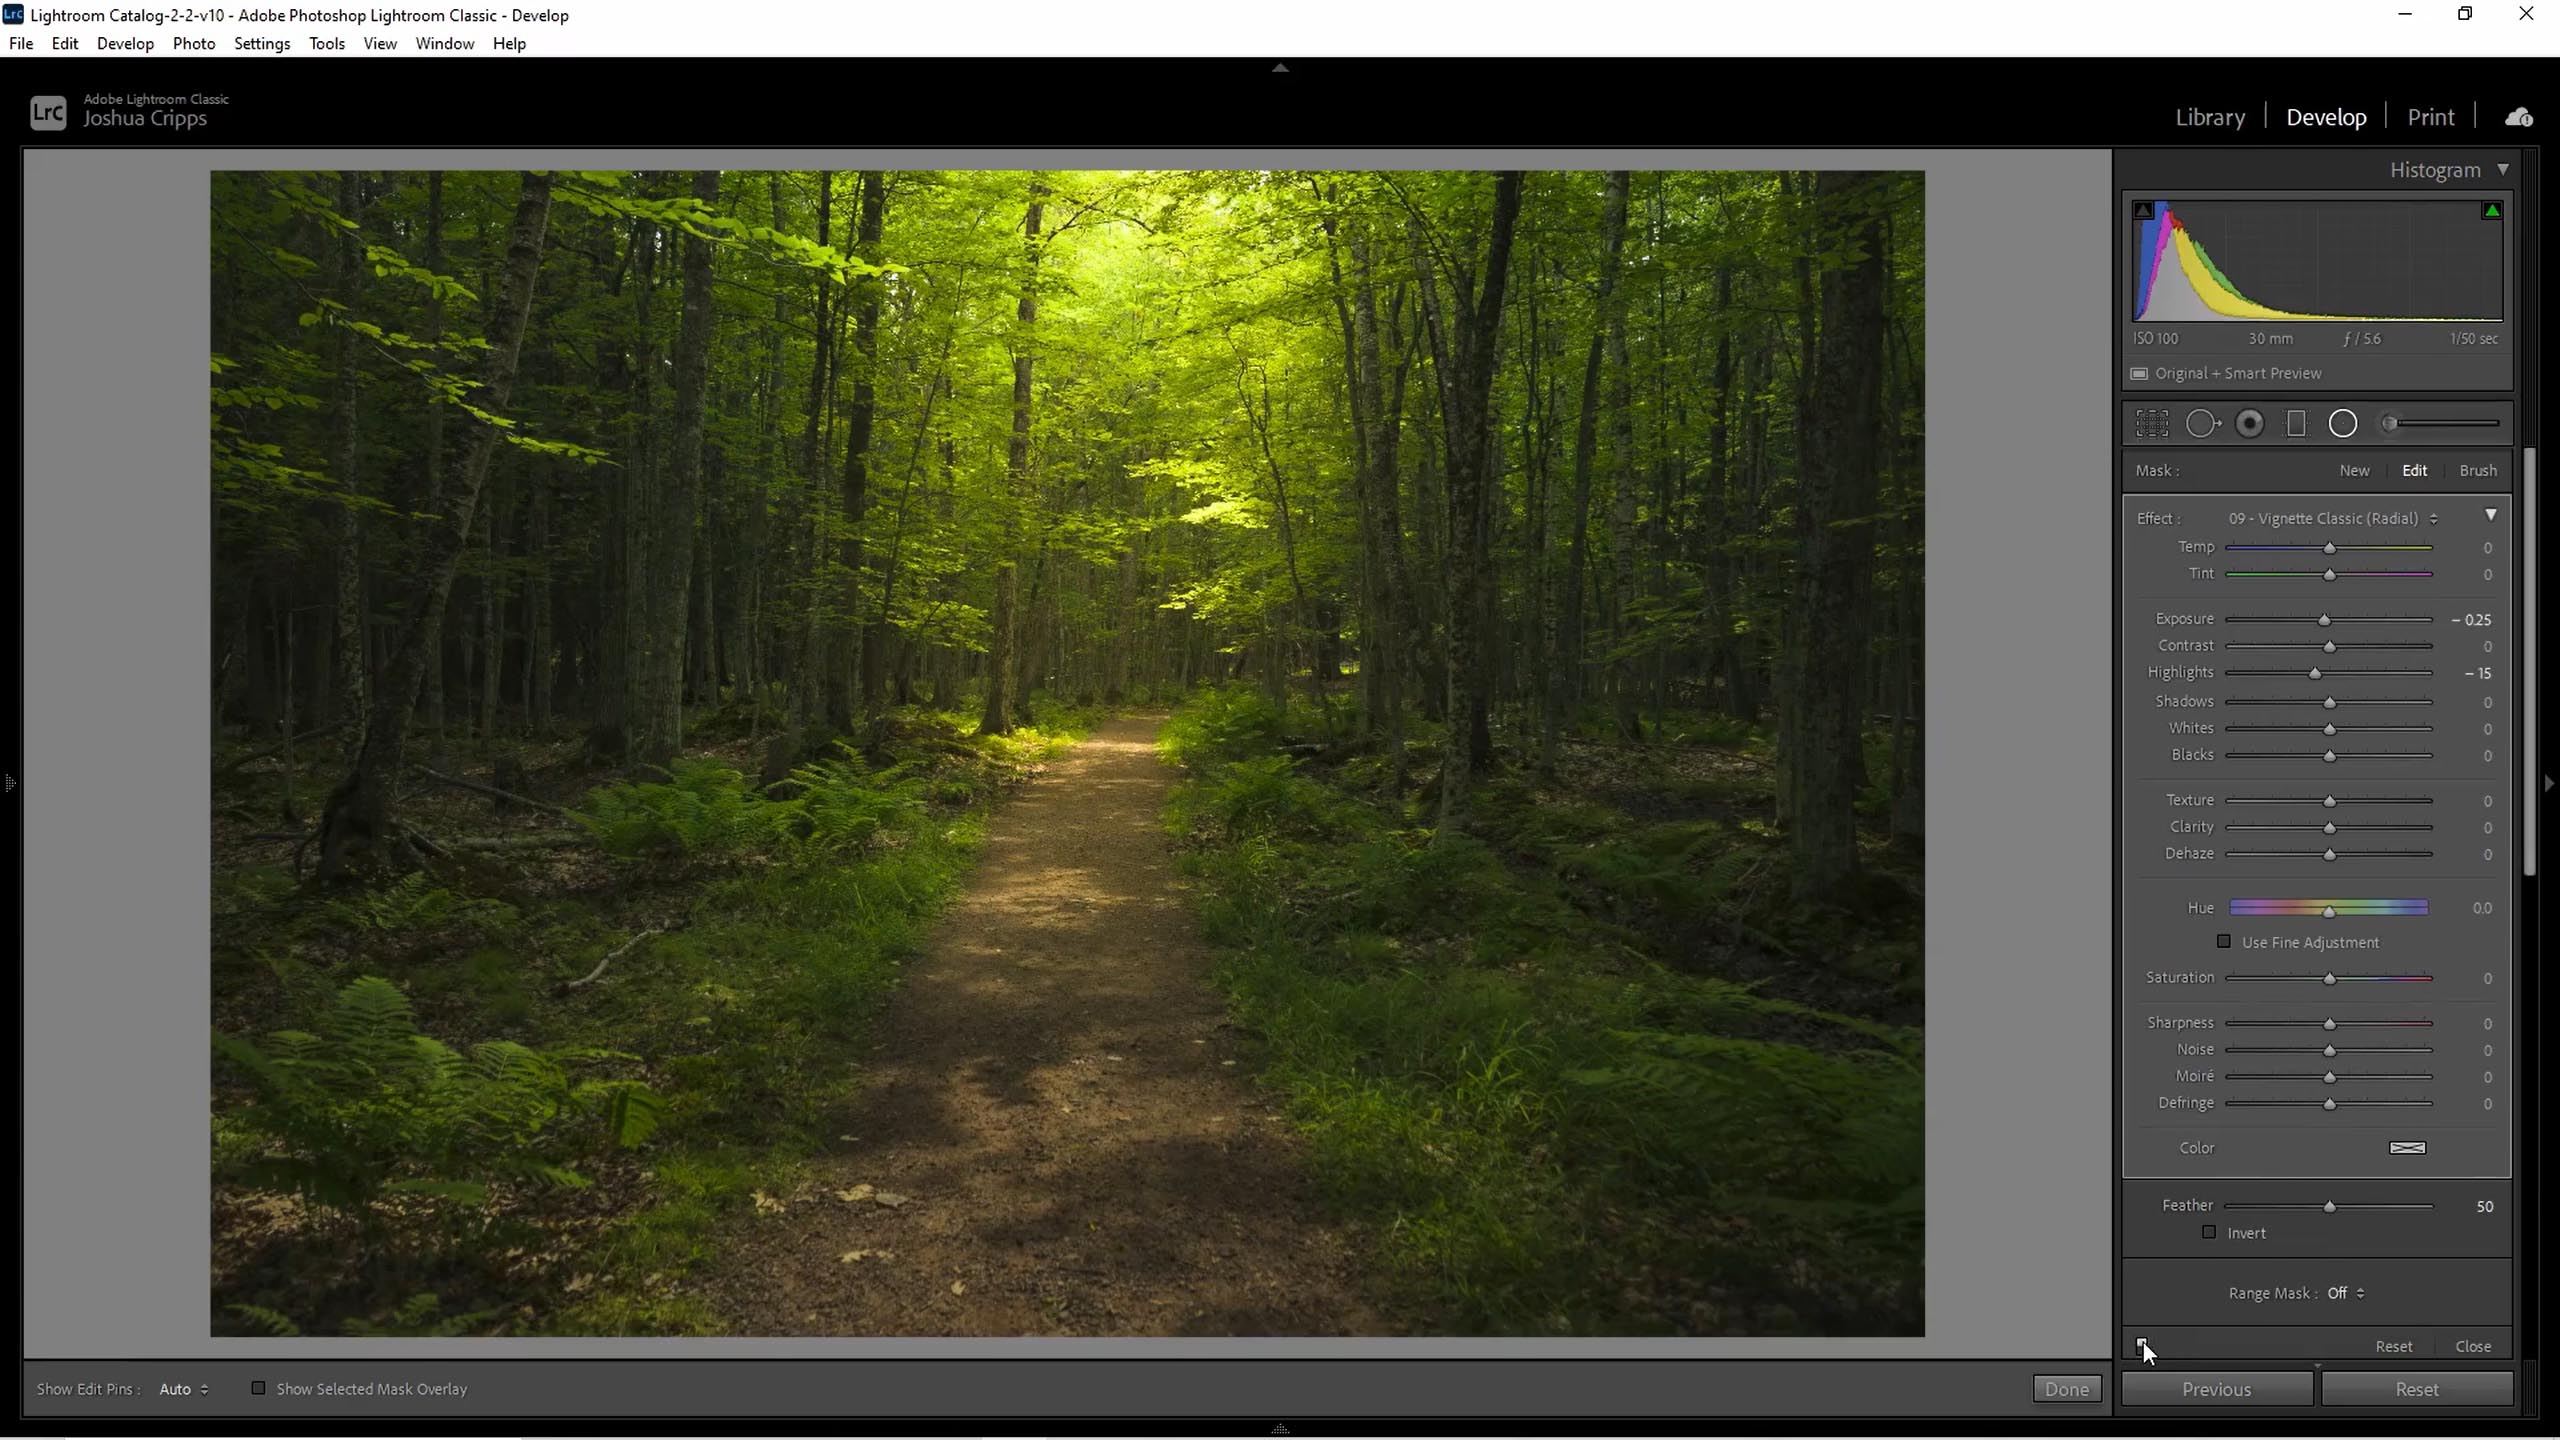The height and width of the screenshot is (1440, 2560).
Task: Click the forest path photo
Action: pyautogui.click(x=1067, y=753)
